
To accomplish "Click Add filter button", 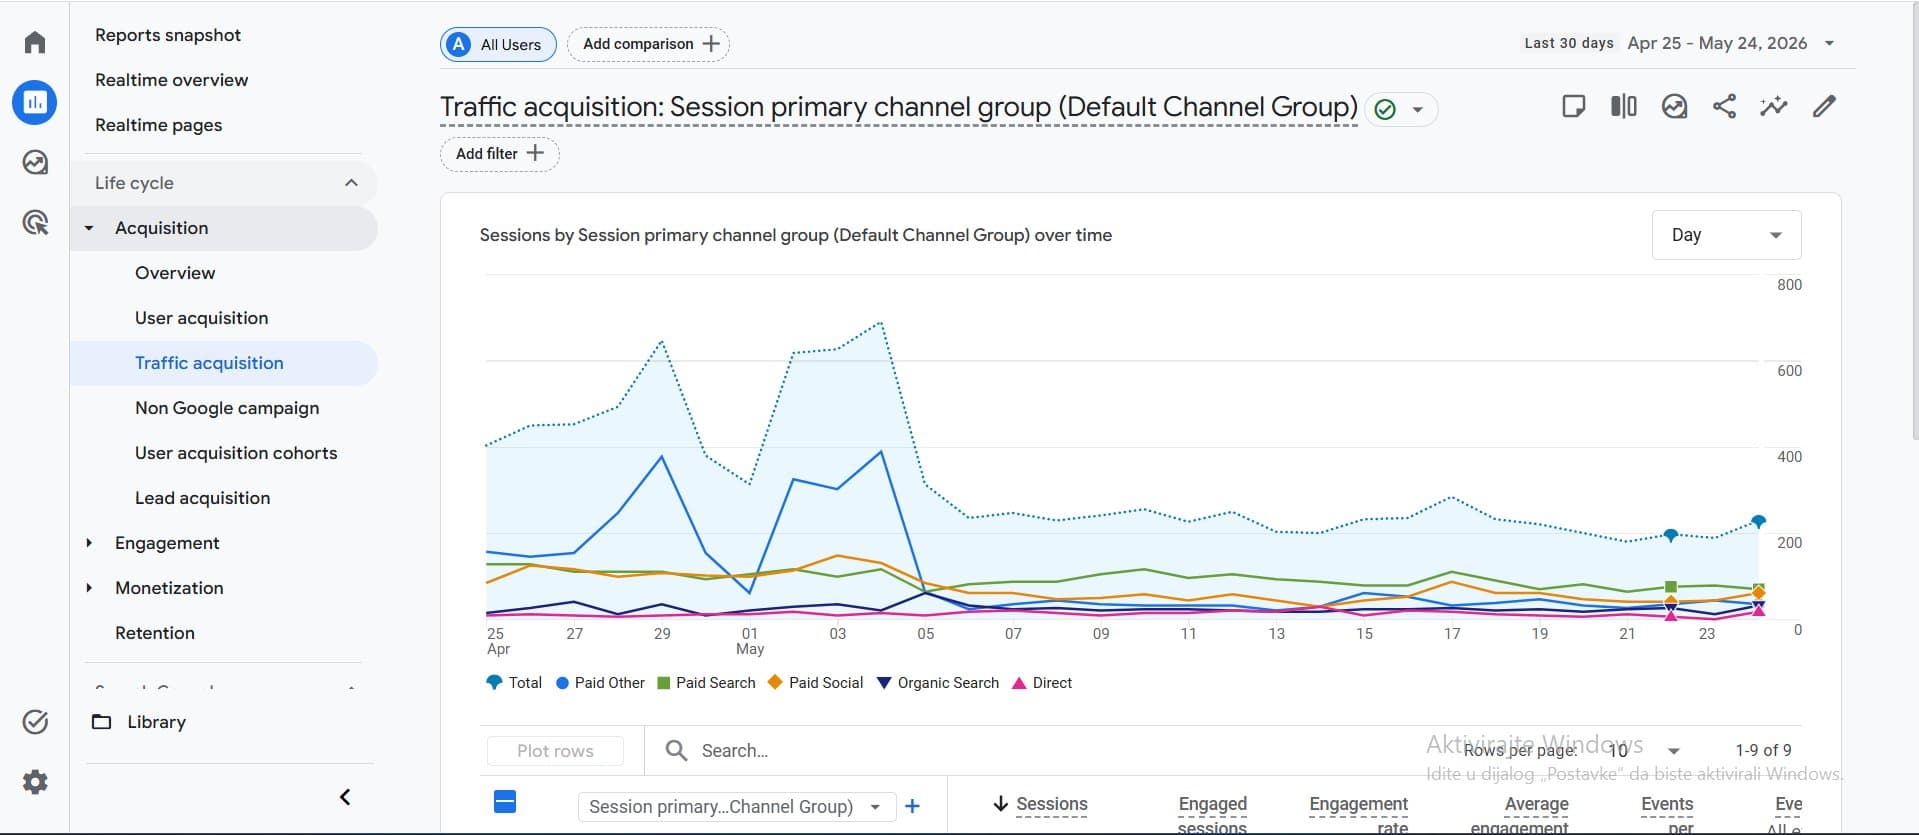I will pyautogui.click(x=499, y=154).
